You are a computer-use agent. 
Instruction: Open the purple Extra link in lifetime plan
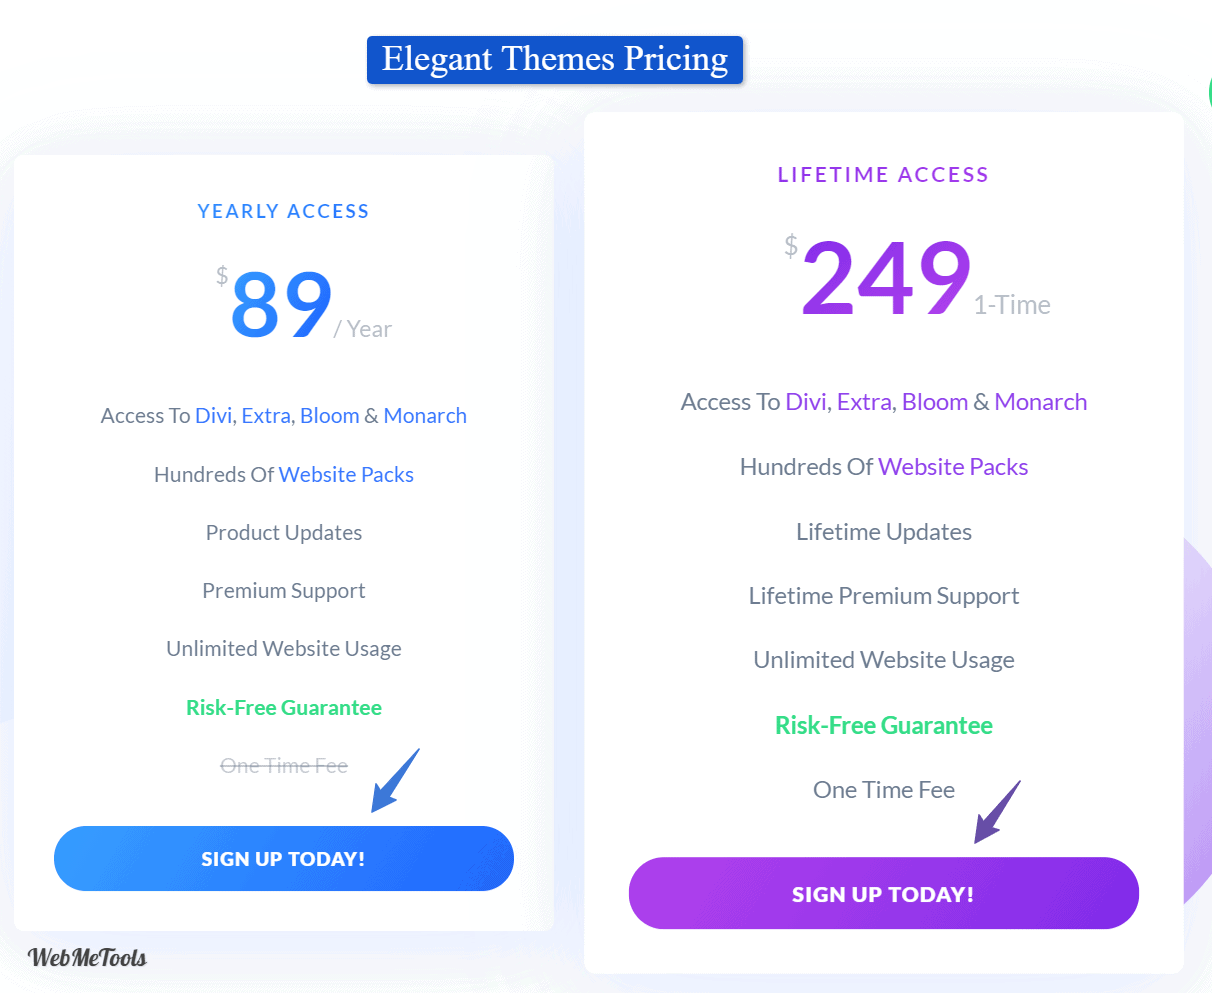864,402
